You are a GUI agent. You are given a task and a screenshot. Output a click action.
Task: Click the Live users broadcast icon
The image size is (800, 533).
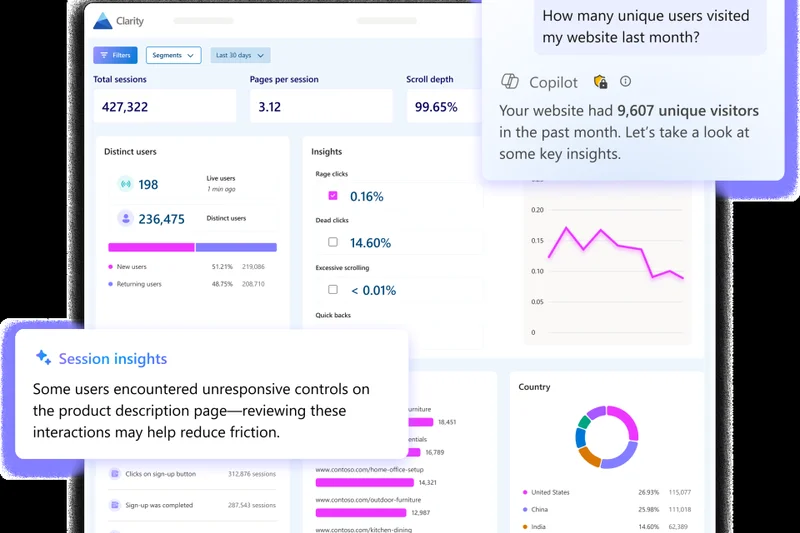125,184
